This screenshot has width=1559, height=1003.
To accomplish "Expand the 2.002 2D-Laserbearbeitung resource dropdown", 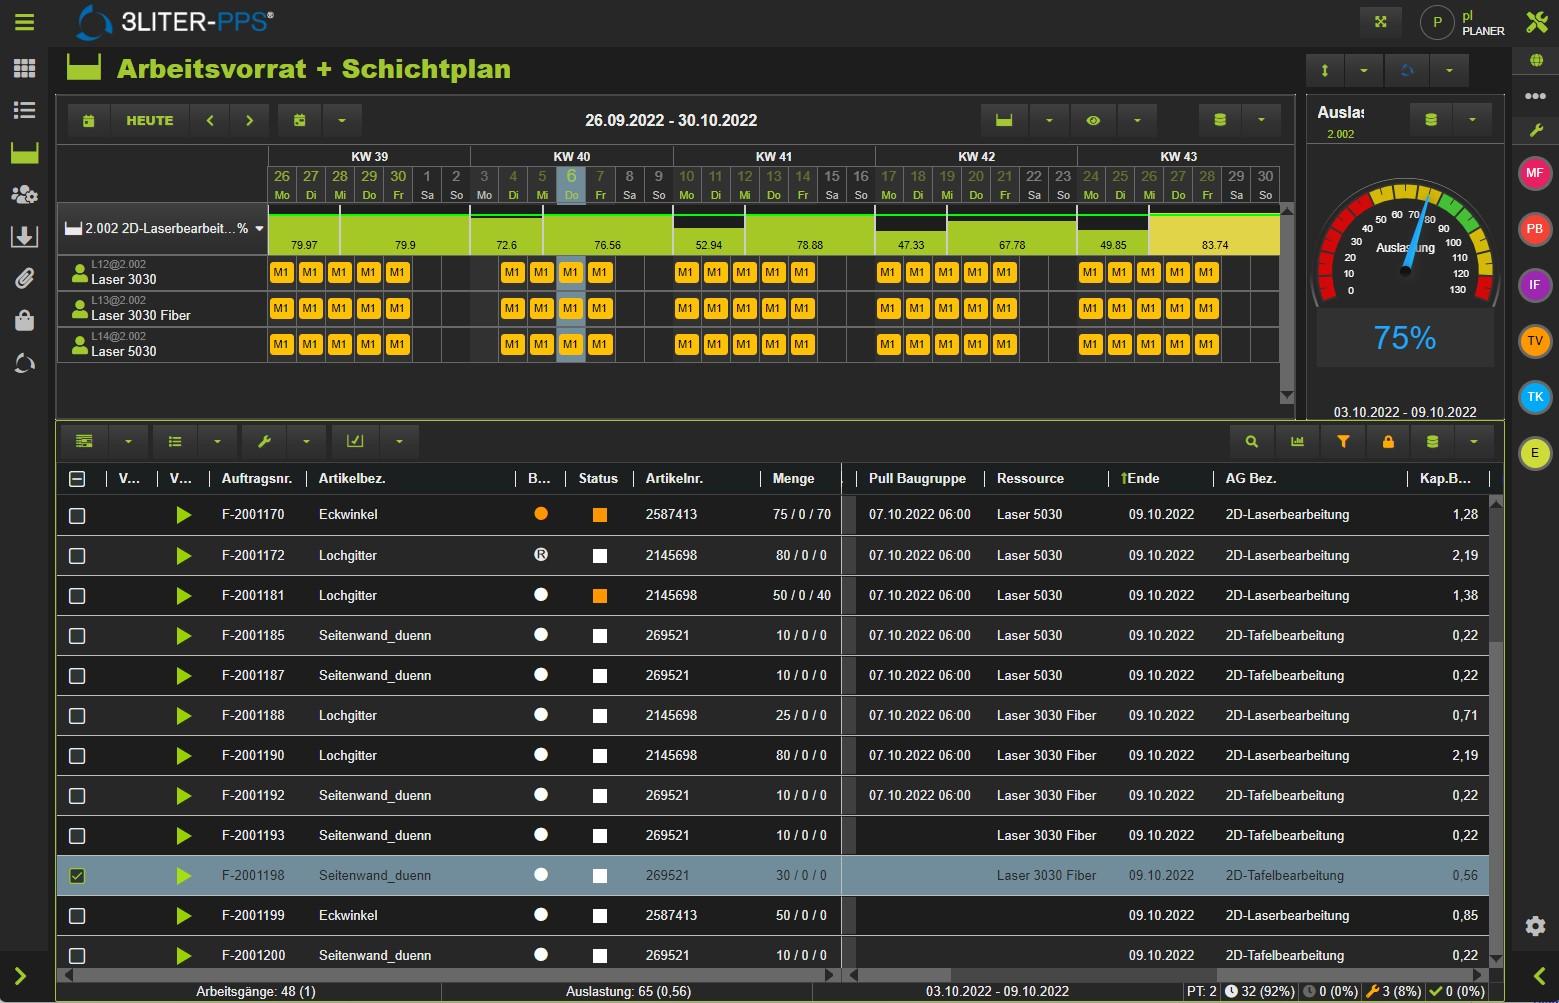I will (260, 229).
